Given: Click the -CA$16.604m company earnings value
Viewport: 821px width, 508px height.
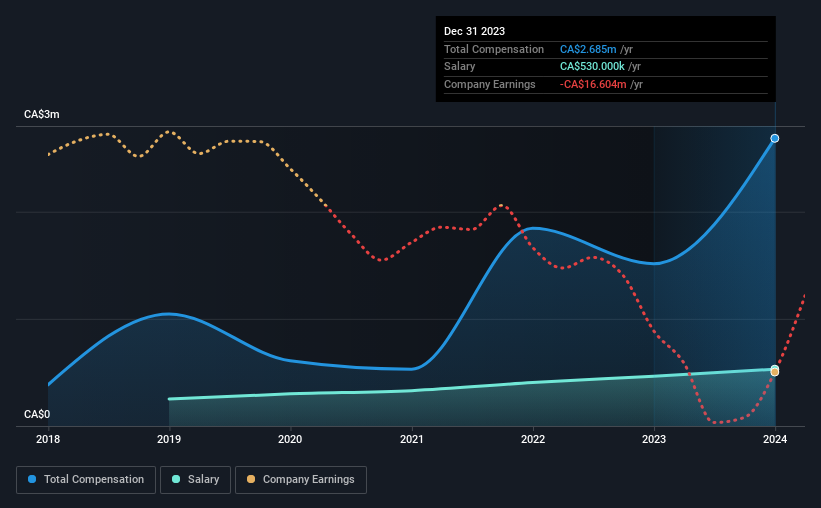Looking at the screenshot, I should click(593, 84).
